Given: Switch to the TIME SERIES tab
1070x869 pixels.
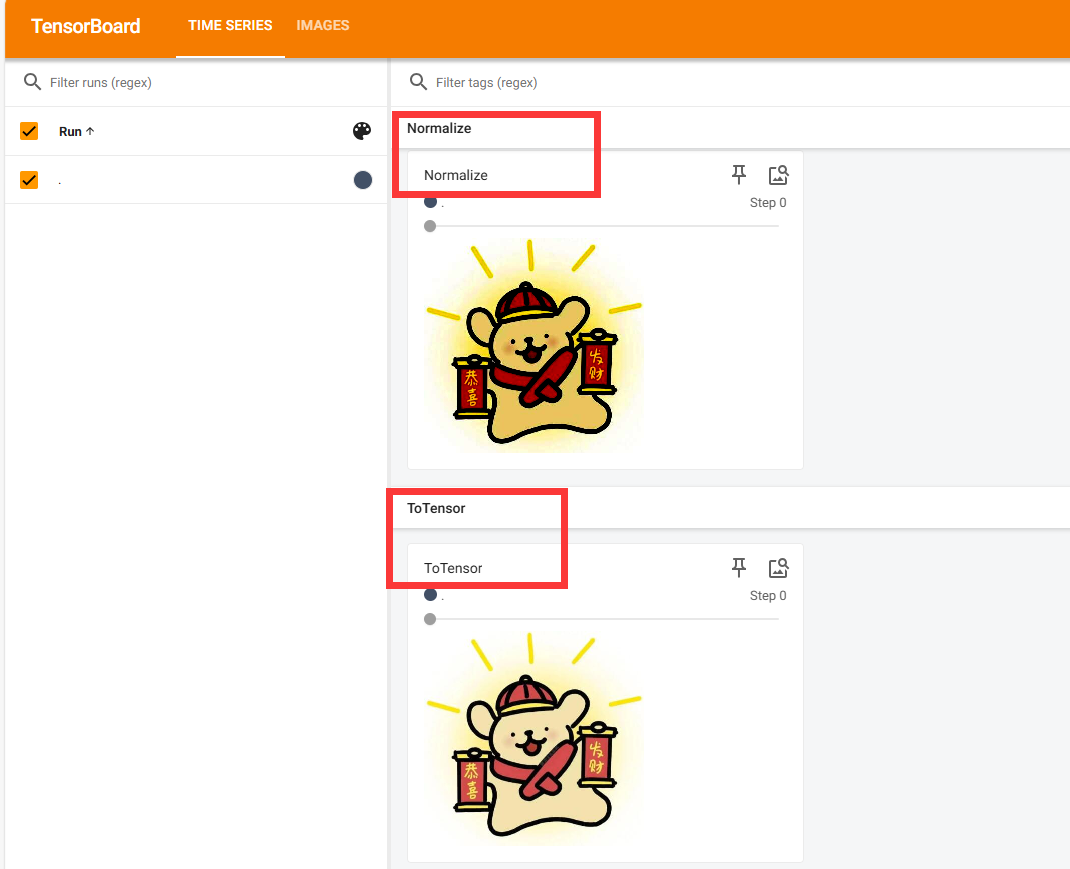Looking at the screenshot, I should pyautogui.click(x=230, y=25).
